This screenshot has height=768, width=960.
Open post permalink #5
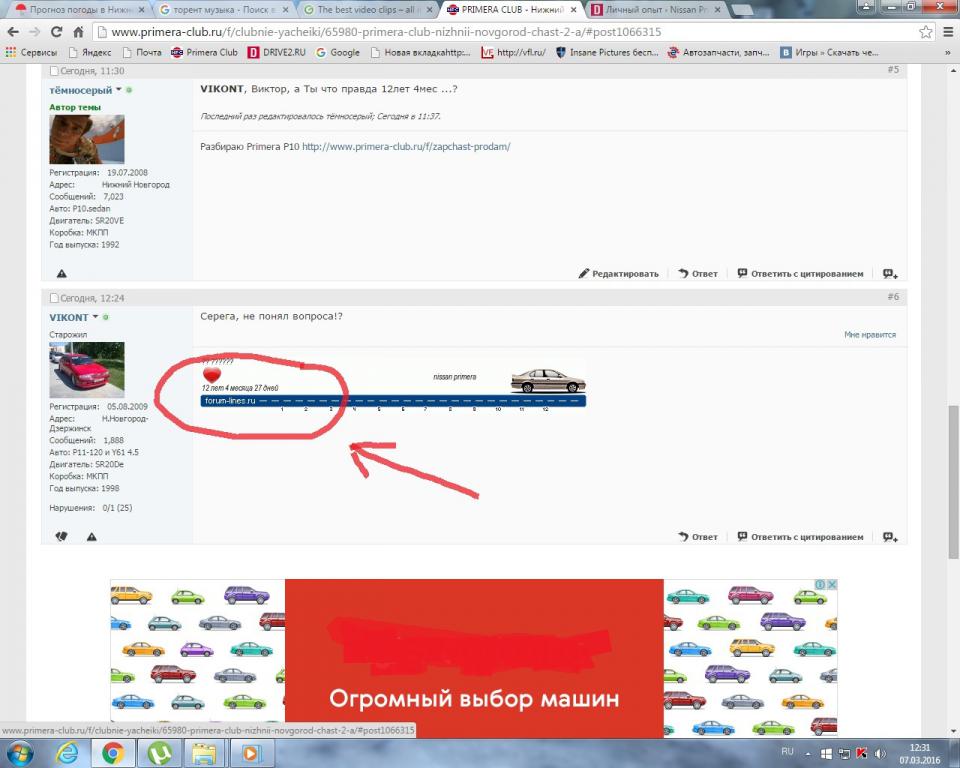click(893, 70)
